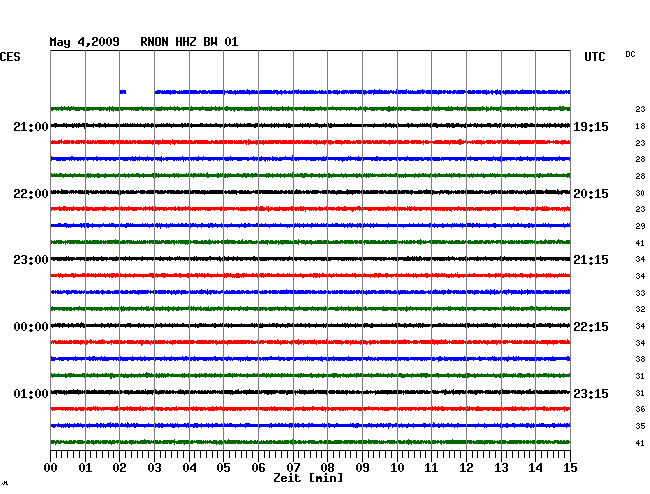The image size is (650, 494).
Task: Click minute tick label 01
Action: [85, 468]
